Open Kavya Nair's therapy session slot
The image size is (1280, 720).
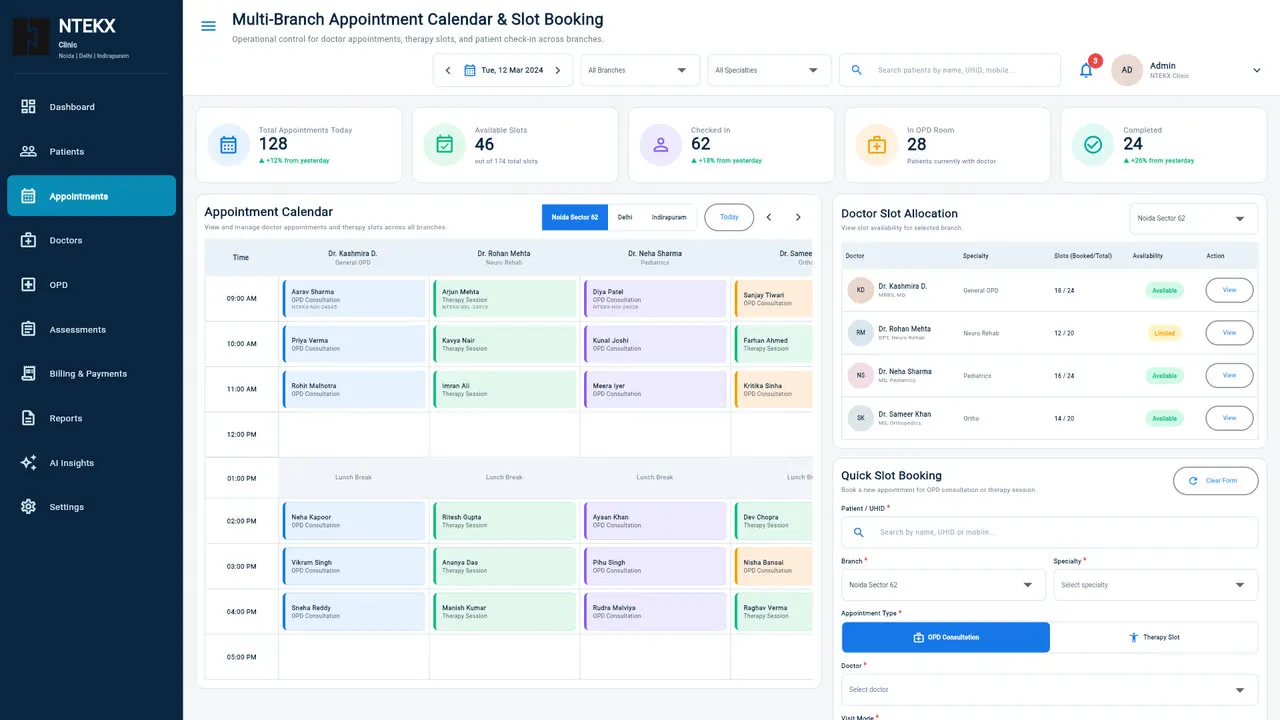[505, 344]
